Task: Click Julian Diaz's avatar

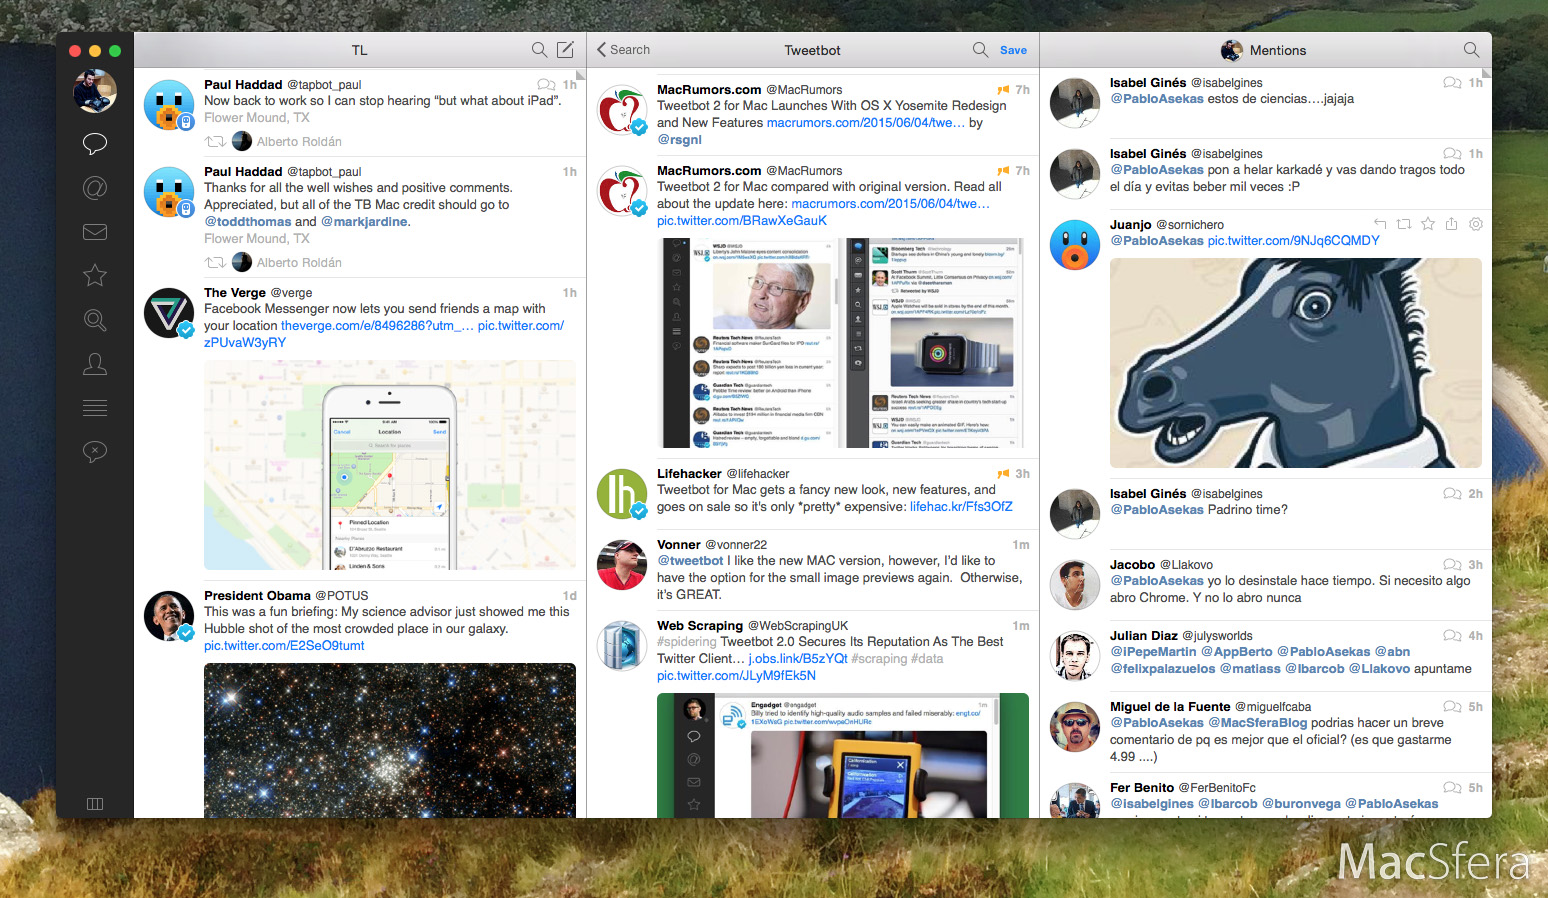Action: click(1075, 656)
